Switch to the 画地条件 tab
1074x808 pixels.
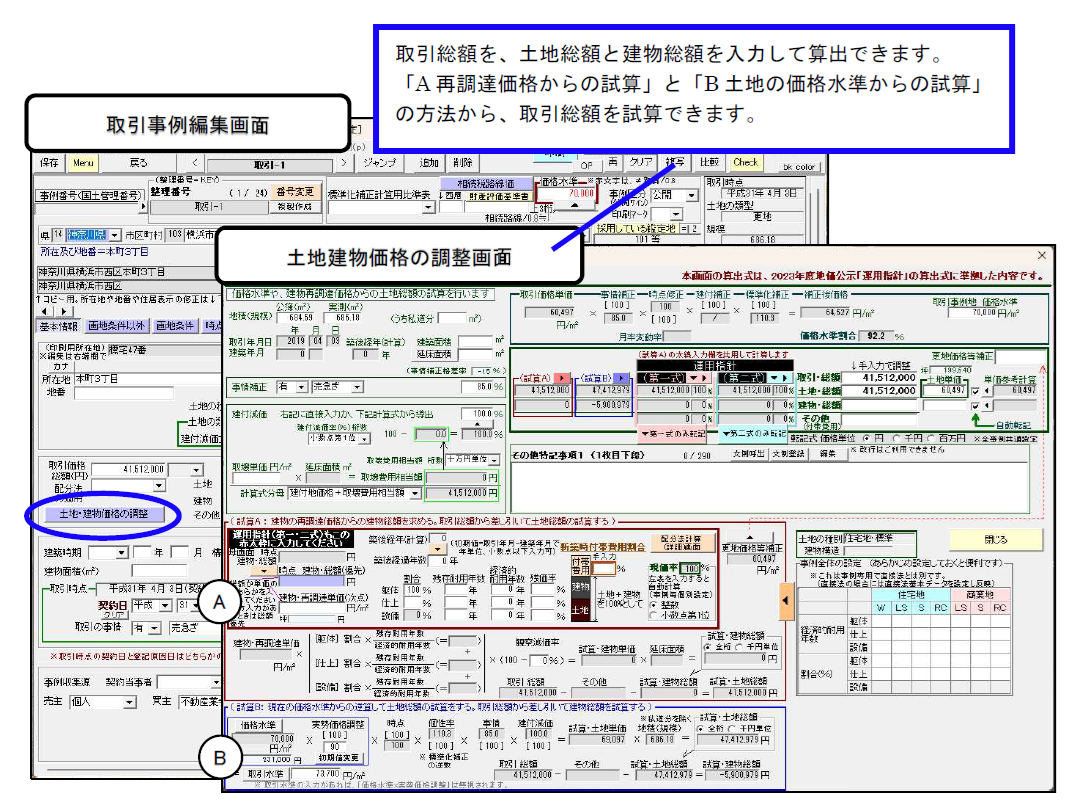pyautogui.click(x=175, y=327)
